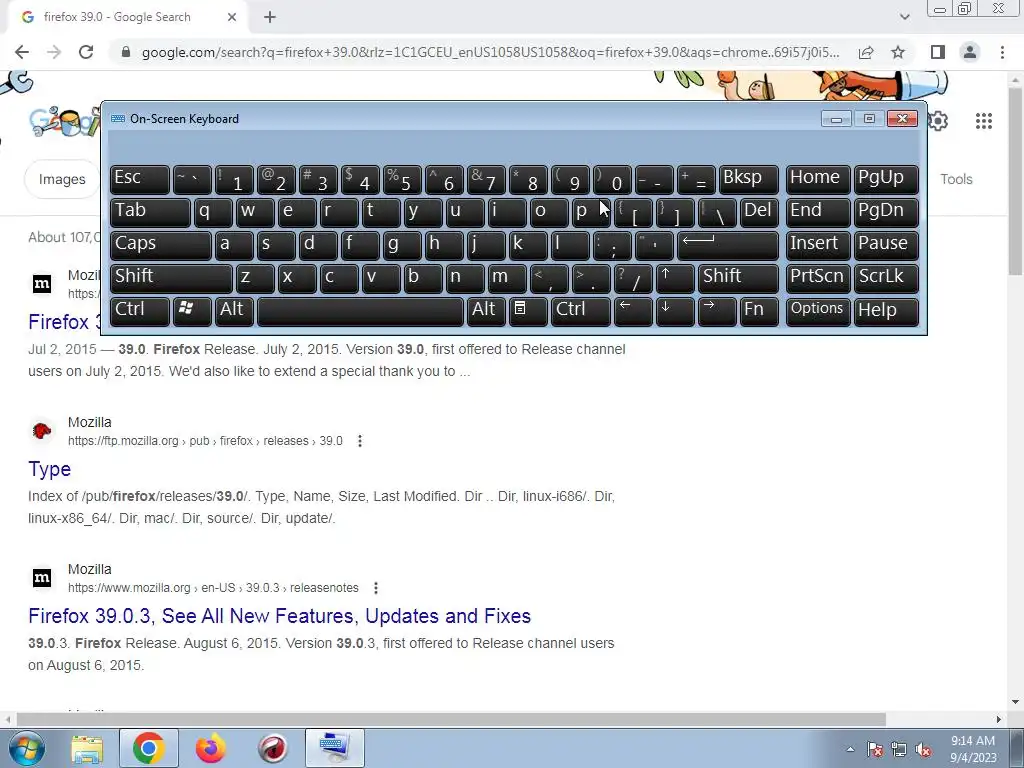Image resolution: width=1024 pixels, height=768 pixels.
Task: Show hidden system tray icons
Action: [x=850, y=749]
